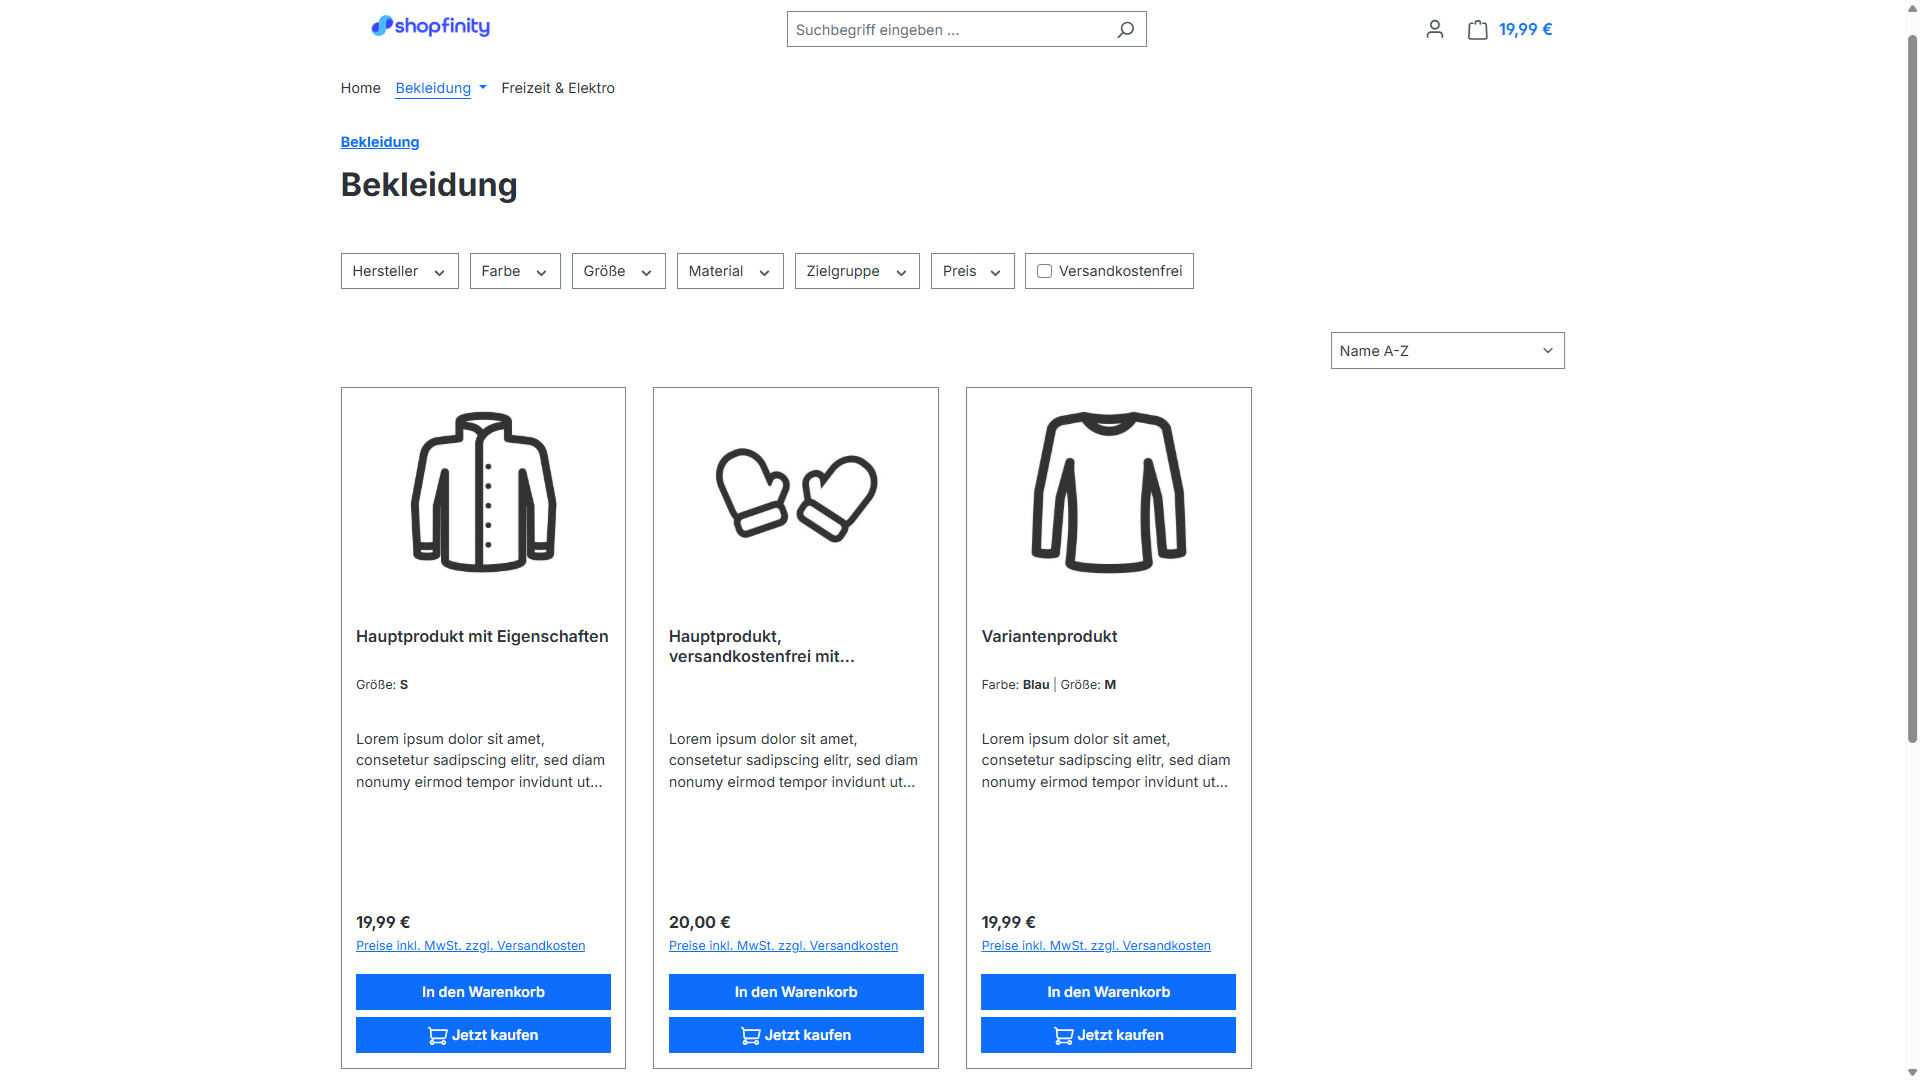Open Hauptprodukt, versandkostenfrei mit... title
This screenshot has width=1920, height=1080.
tap(762, 646)
